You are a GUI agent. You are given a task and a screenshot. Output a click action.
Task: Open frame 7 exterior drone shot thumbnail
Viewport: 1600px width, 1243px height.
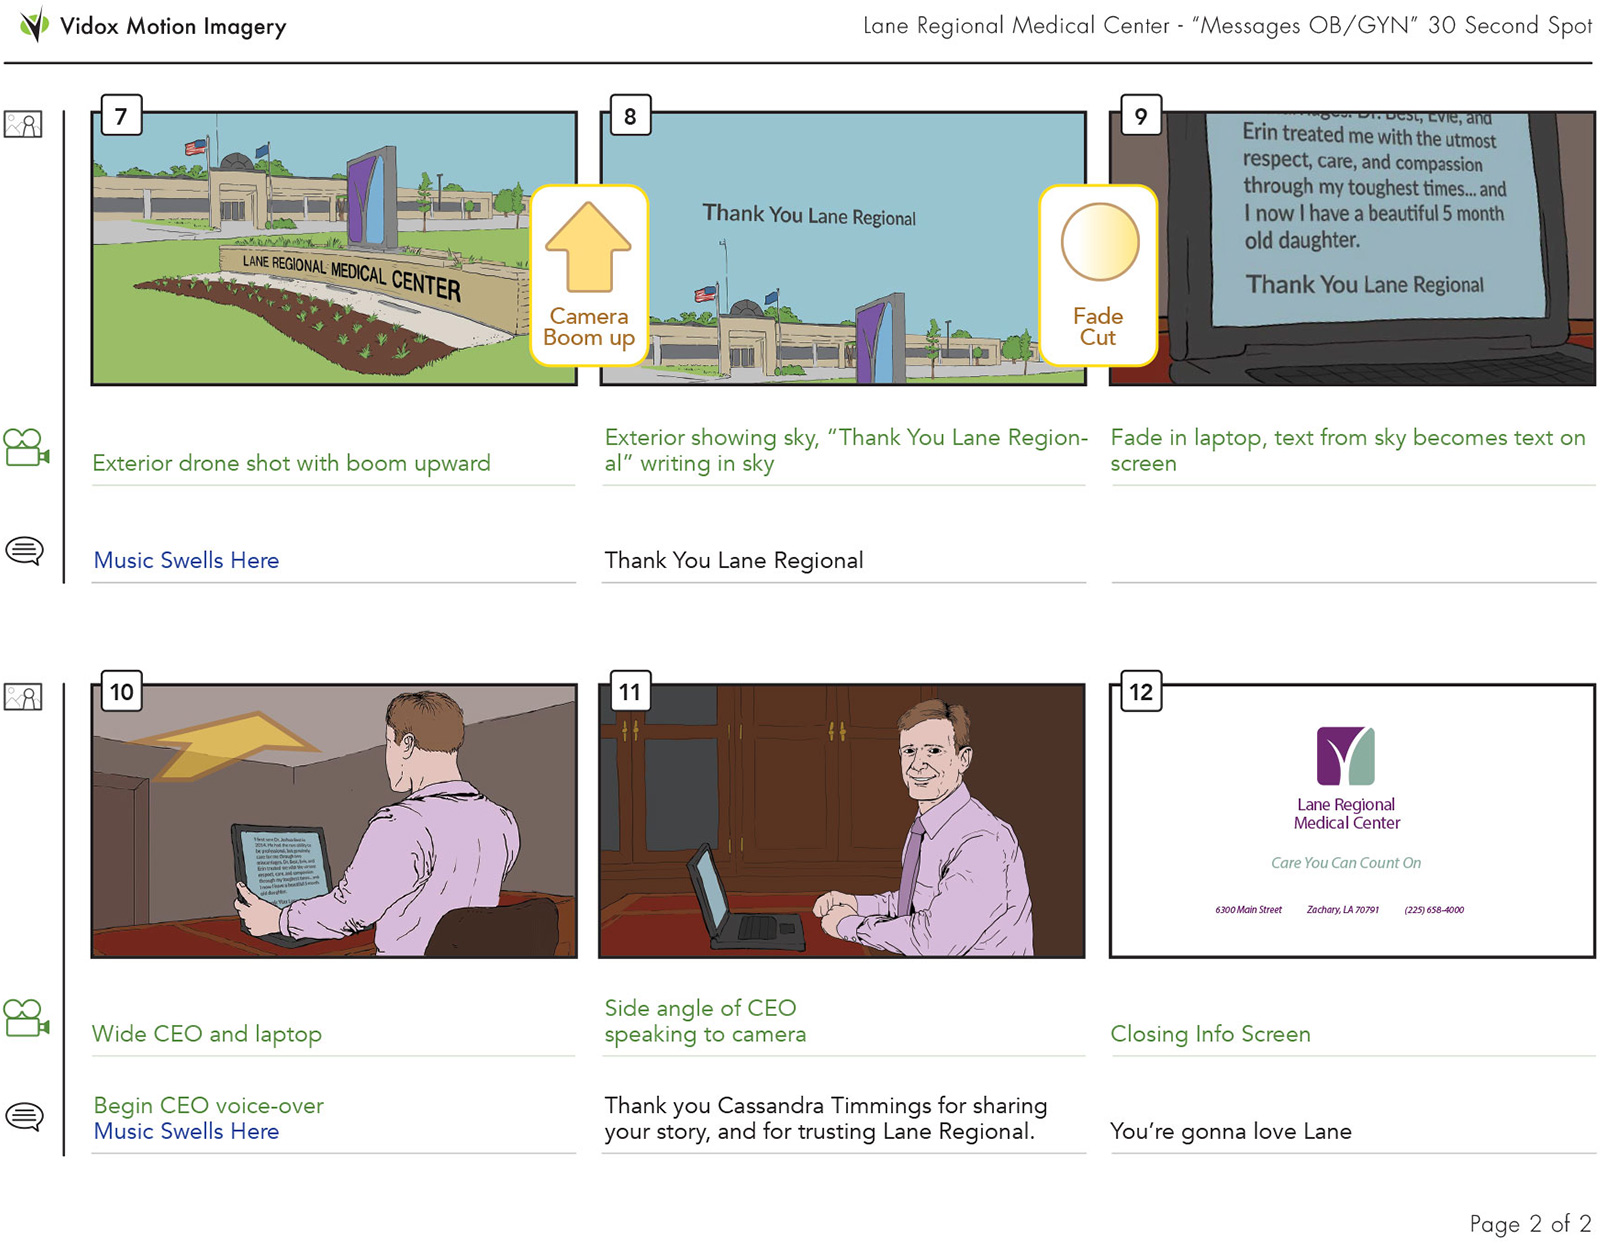(x=334, y=248)
